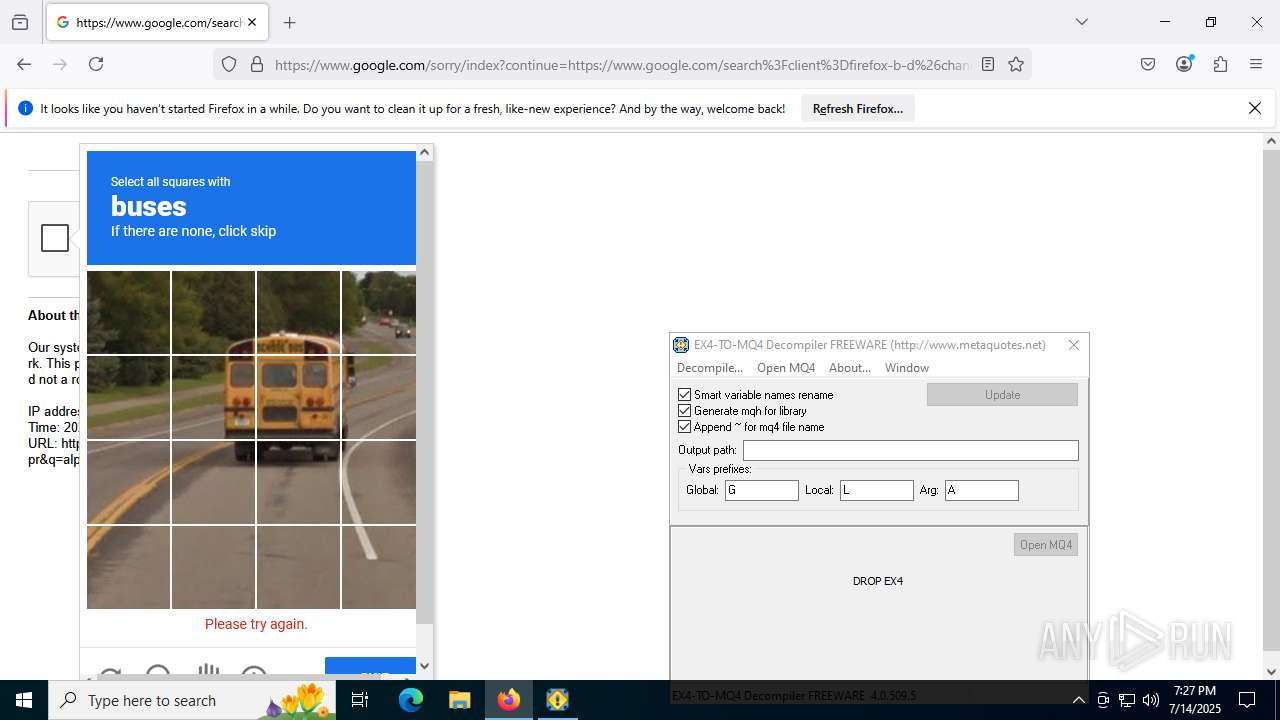1280x720 pixels.
Task: Select captcha tile showing bus rear
Action: (298, 397)
